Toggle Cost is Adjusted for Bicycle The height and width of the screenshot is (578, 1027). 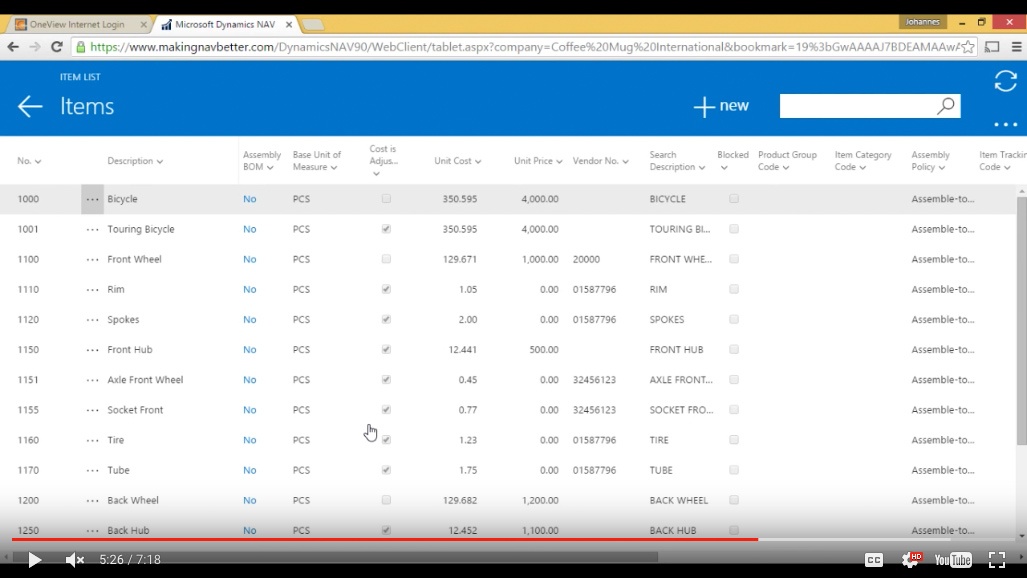(386, 199)
